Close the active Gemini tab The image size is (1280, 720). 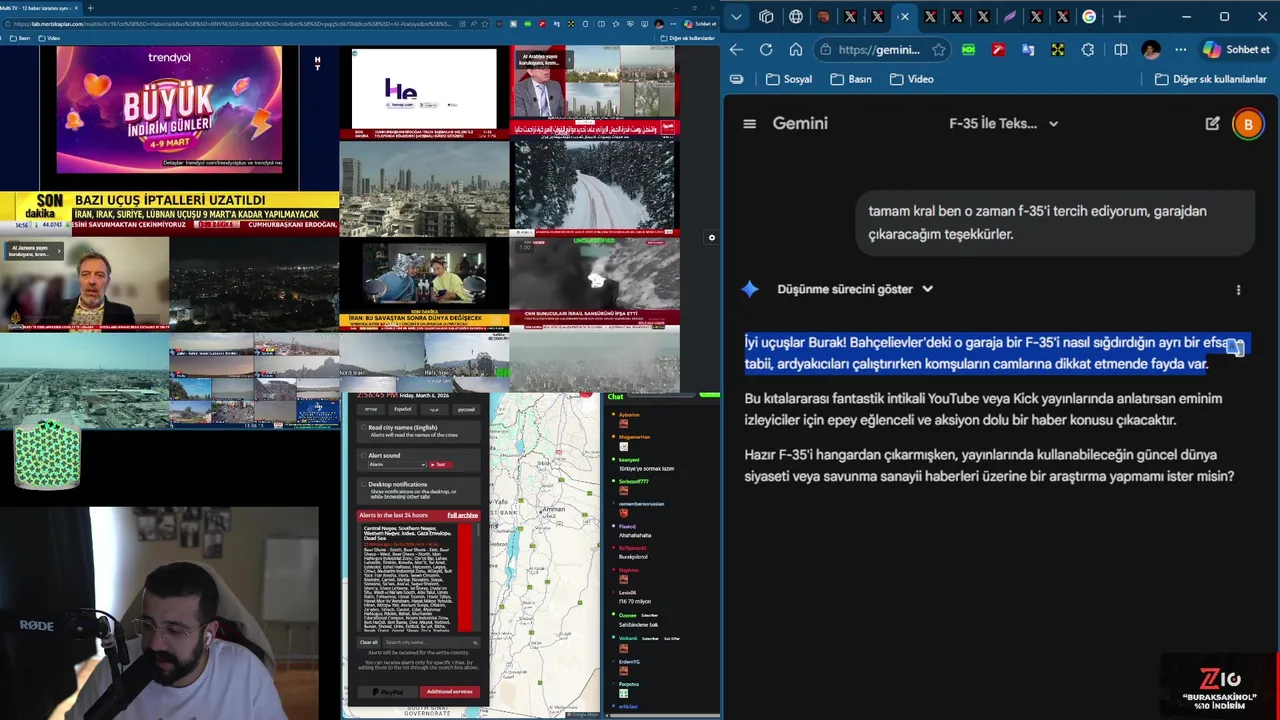tap(903, 16)
